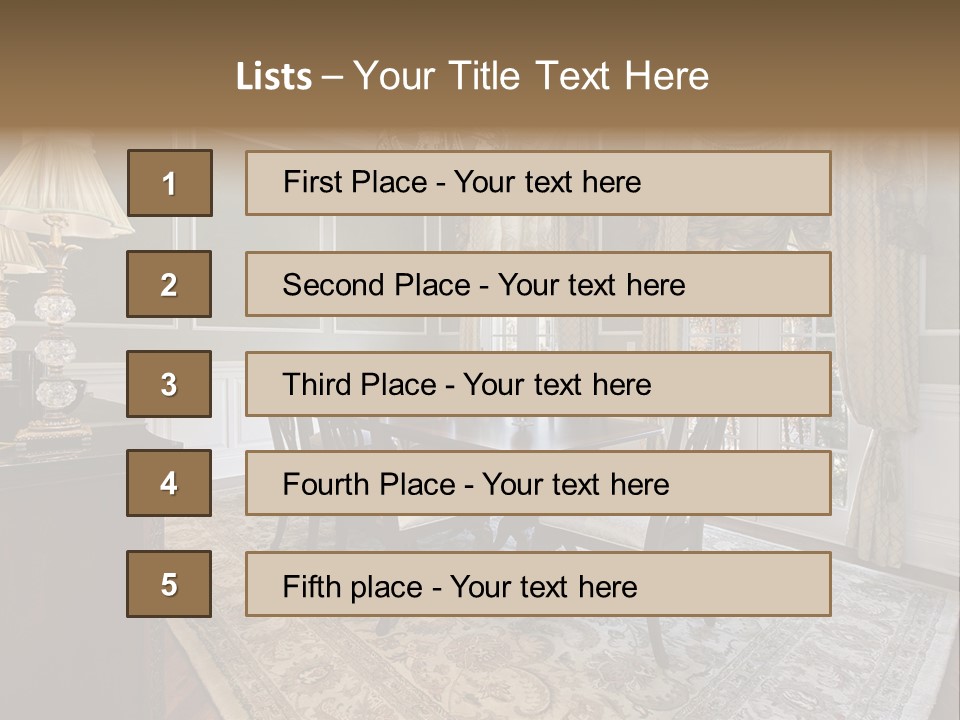The height and width of the screenshot is (720, 960).
Task: Click the number 3 square
Action: [169, 384]
